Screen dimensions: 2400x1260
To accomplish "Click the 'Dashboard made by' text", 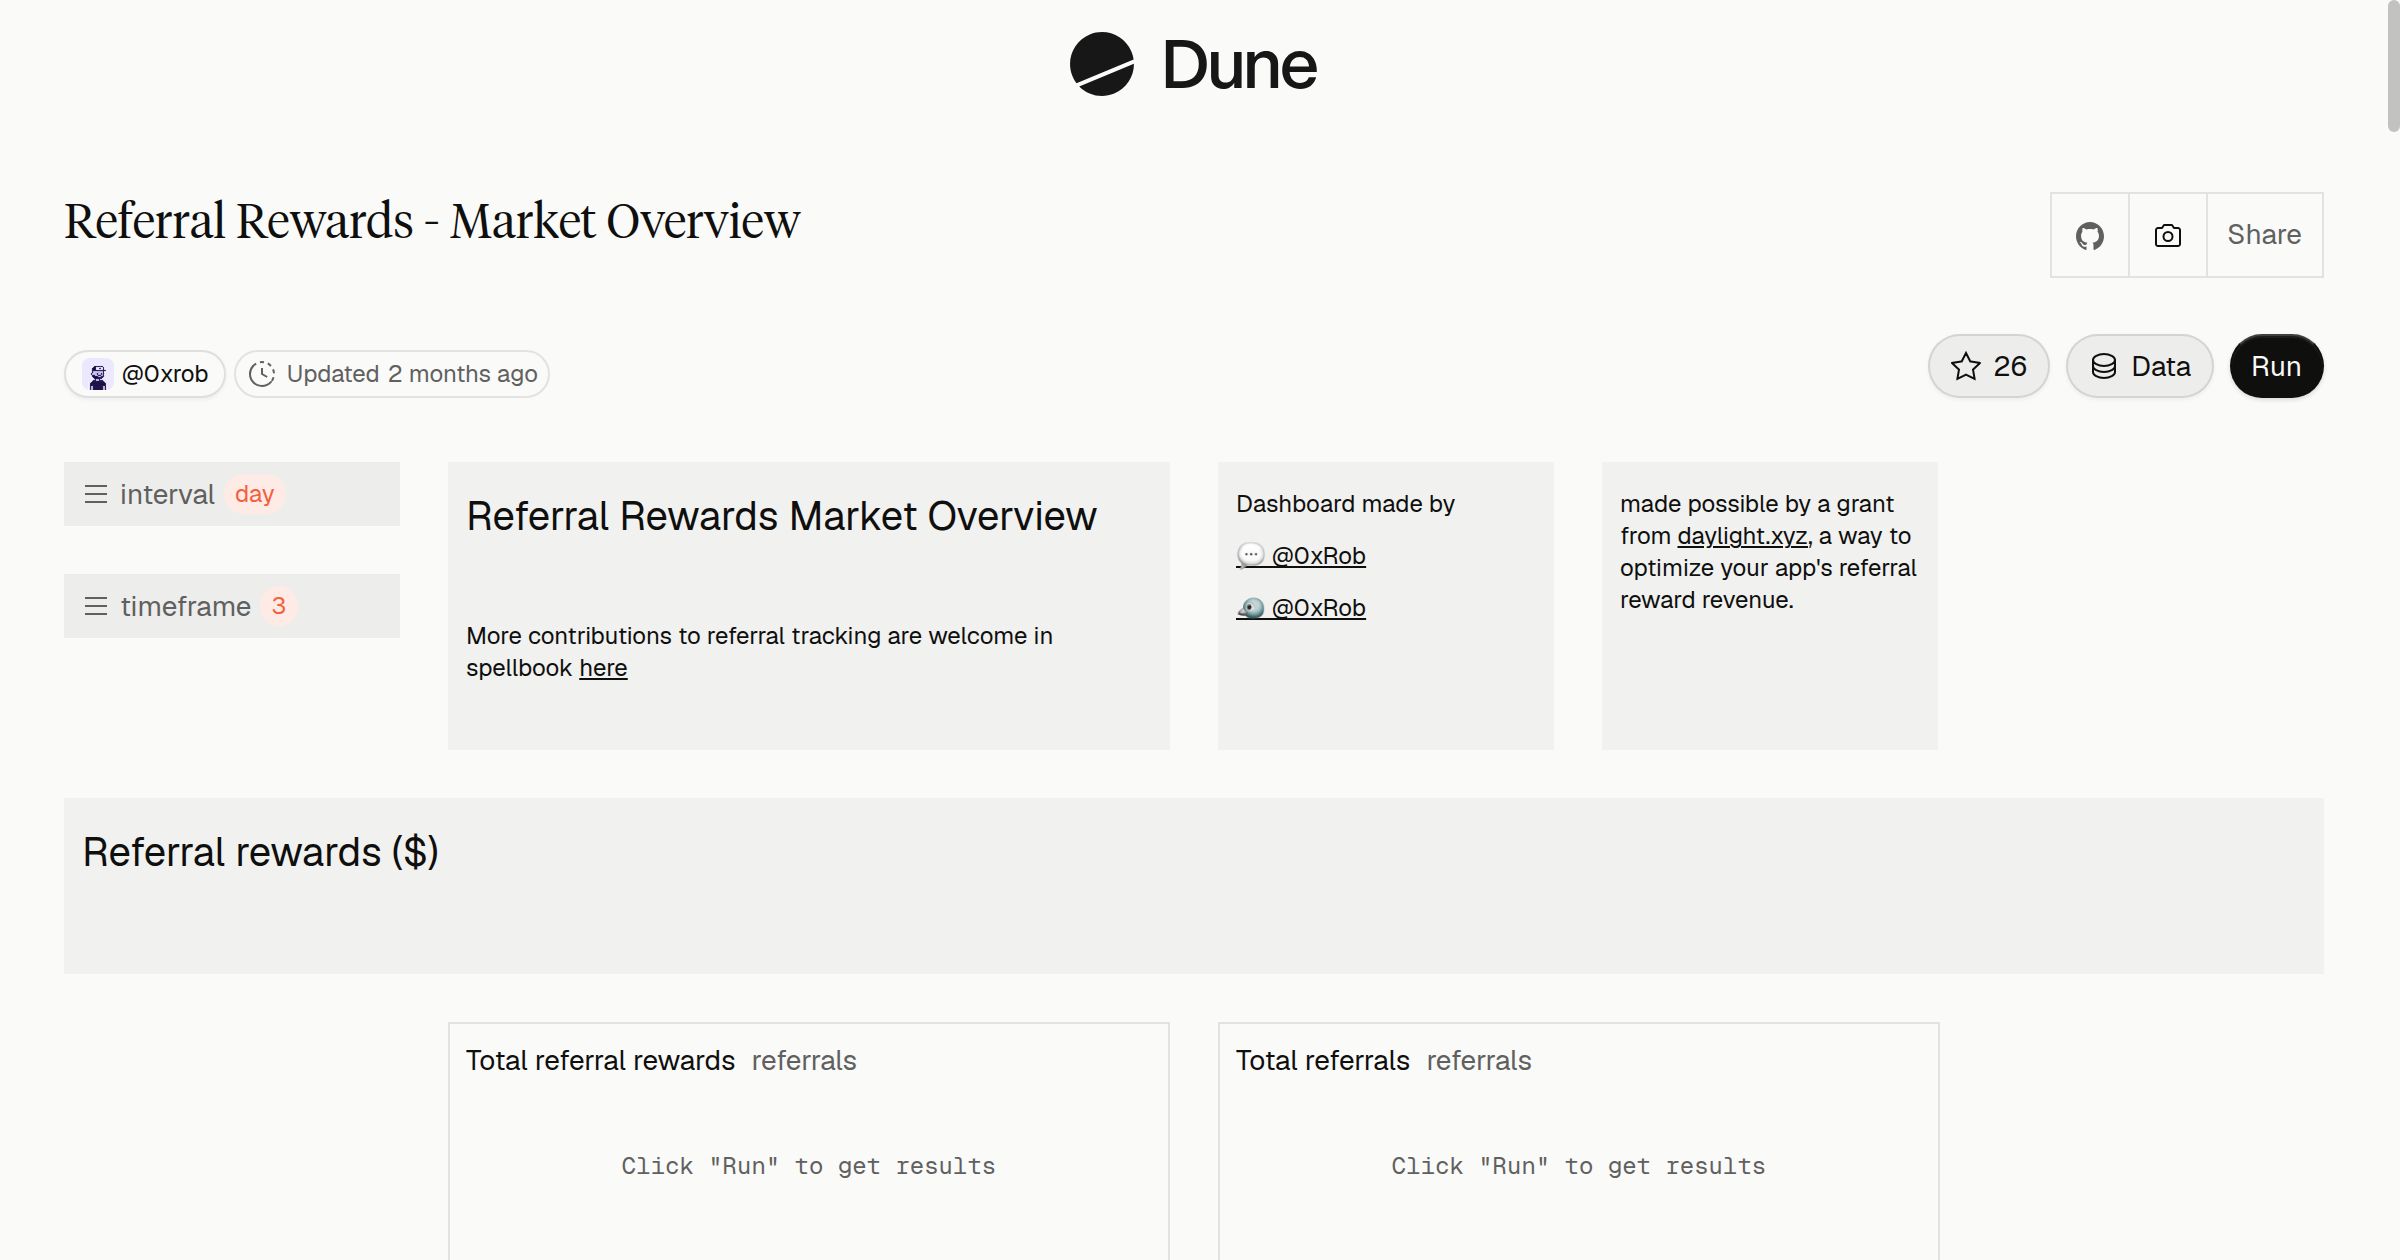I will coord(1345,504).
